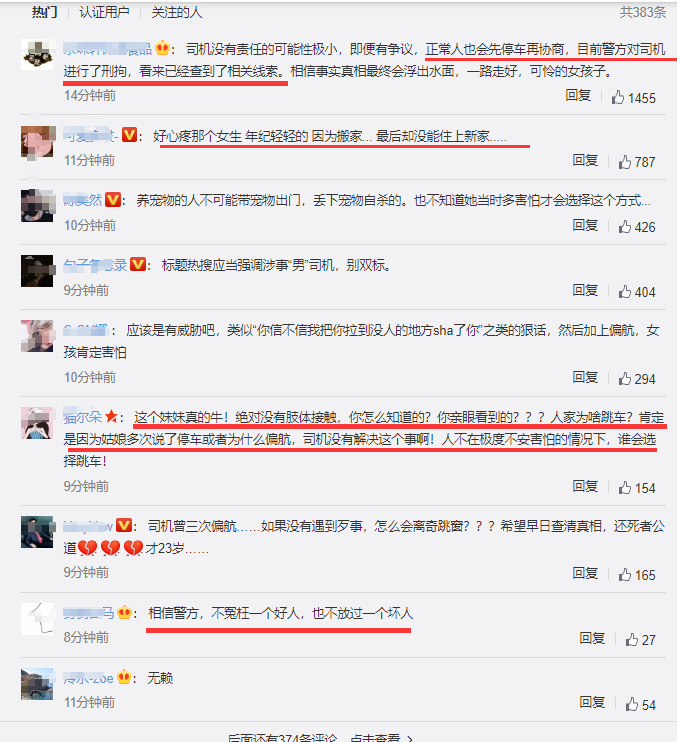The height and width of the screenshot is (742, 677).
Task: Like the comment with 1455 likes
Action: [x=617, y=97]
